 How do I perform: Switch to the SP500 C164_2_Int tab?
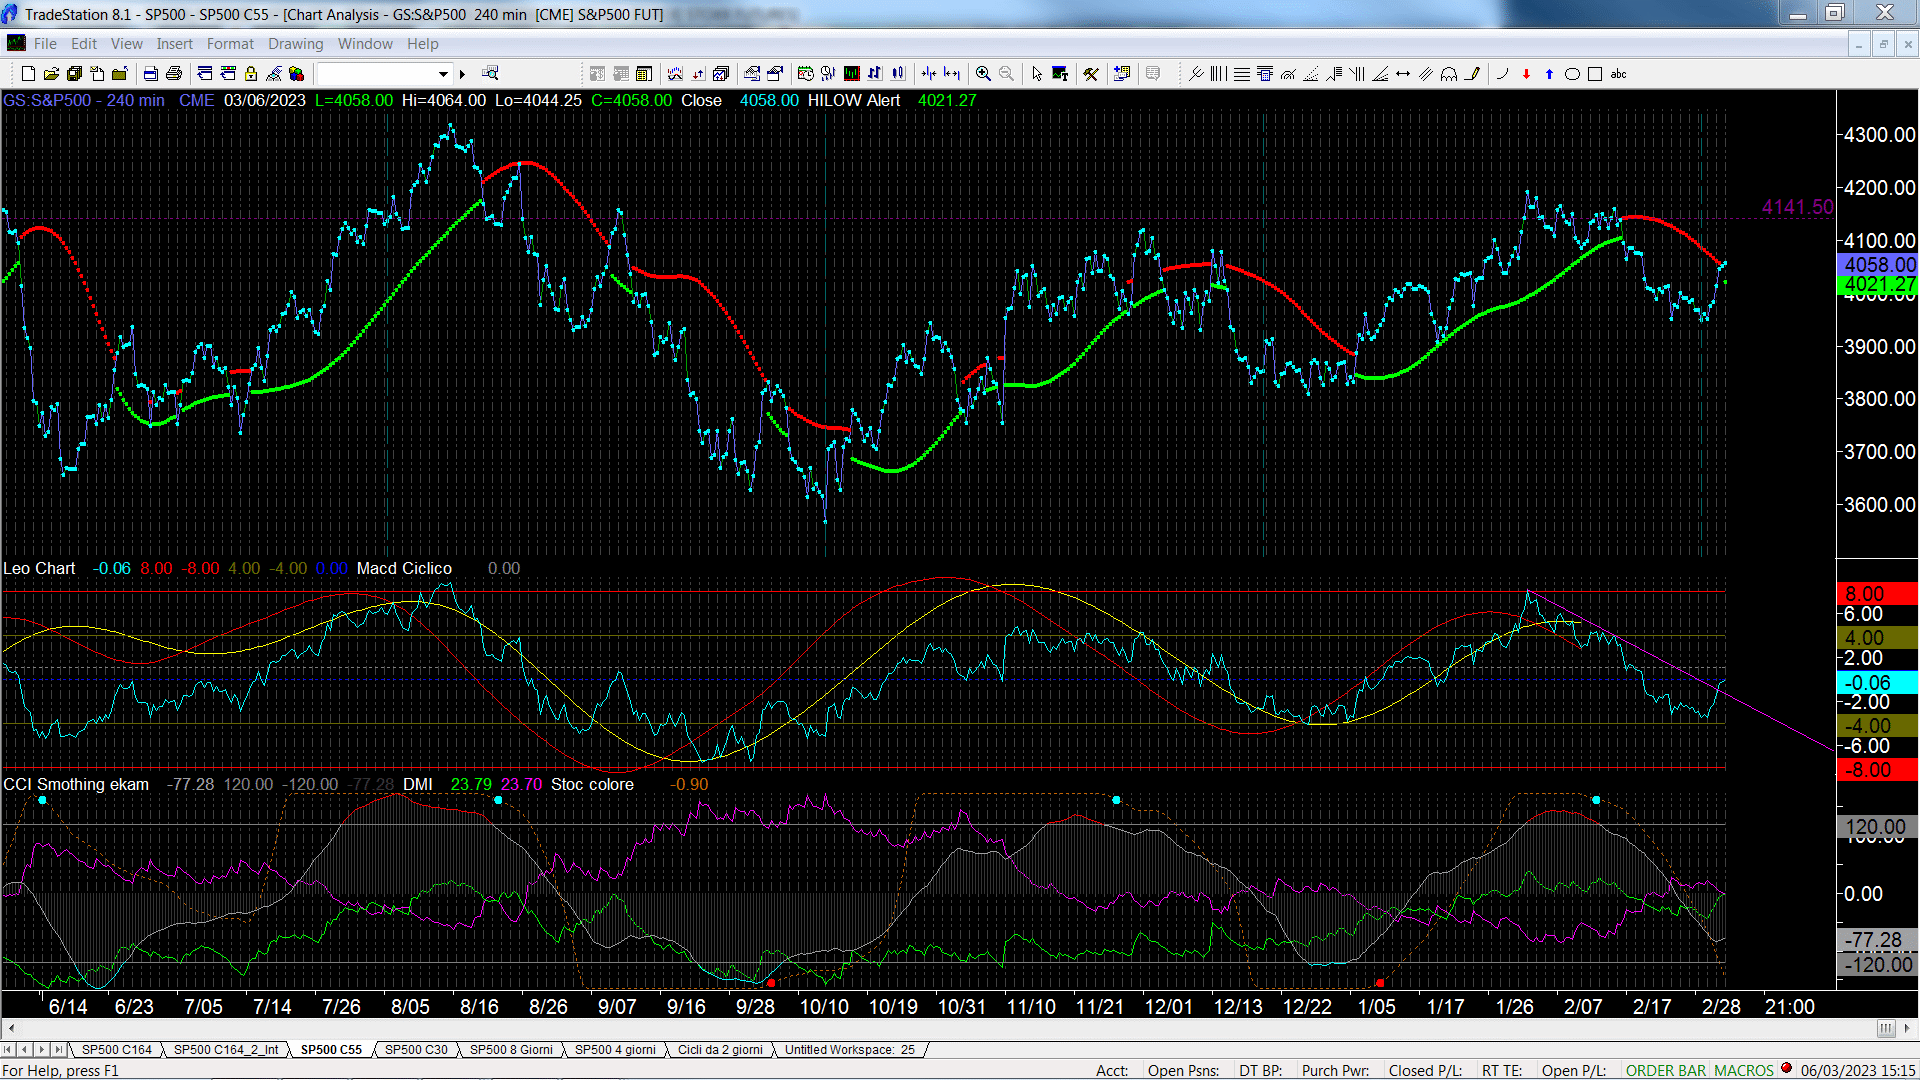pos(226,1050)
